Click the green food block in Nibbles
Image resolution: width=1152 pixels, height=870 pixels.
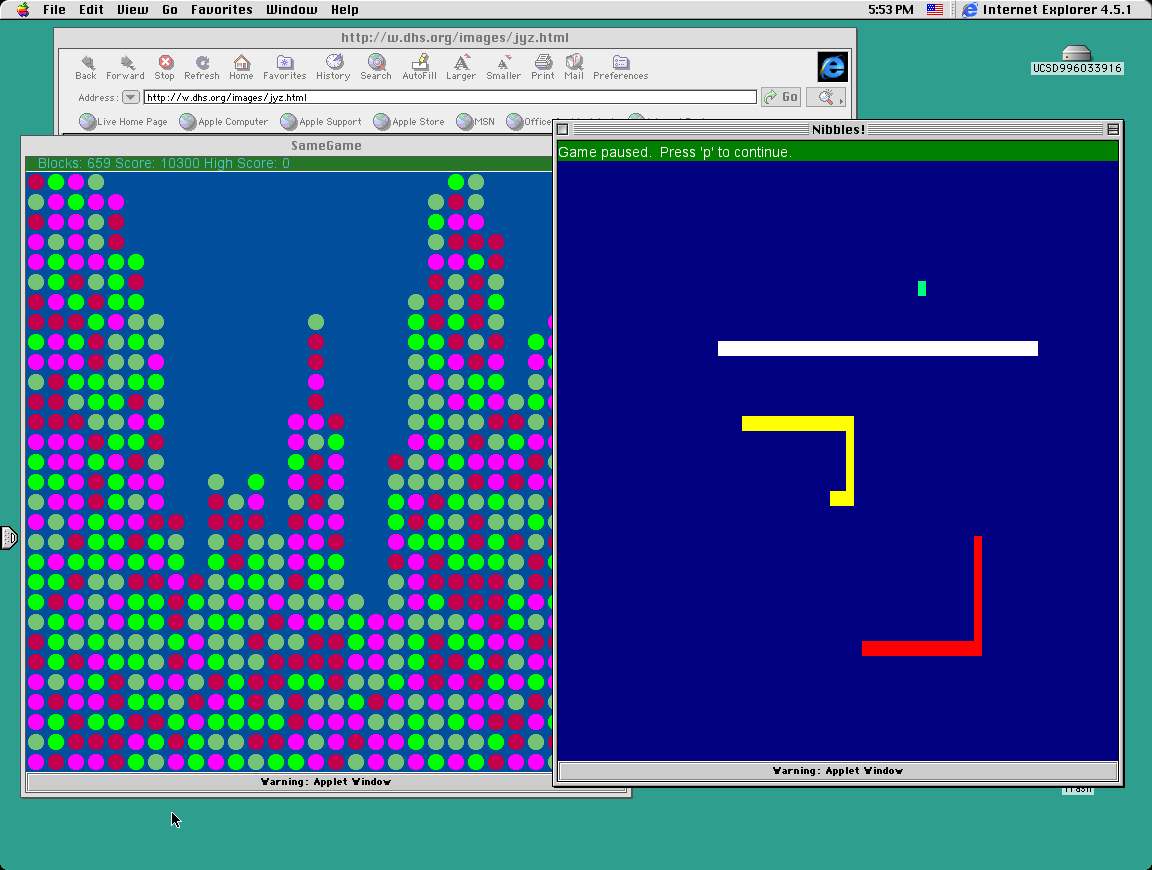click(922, 288)
